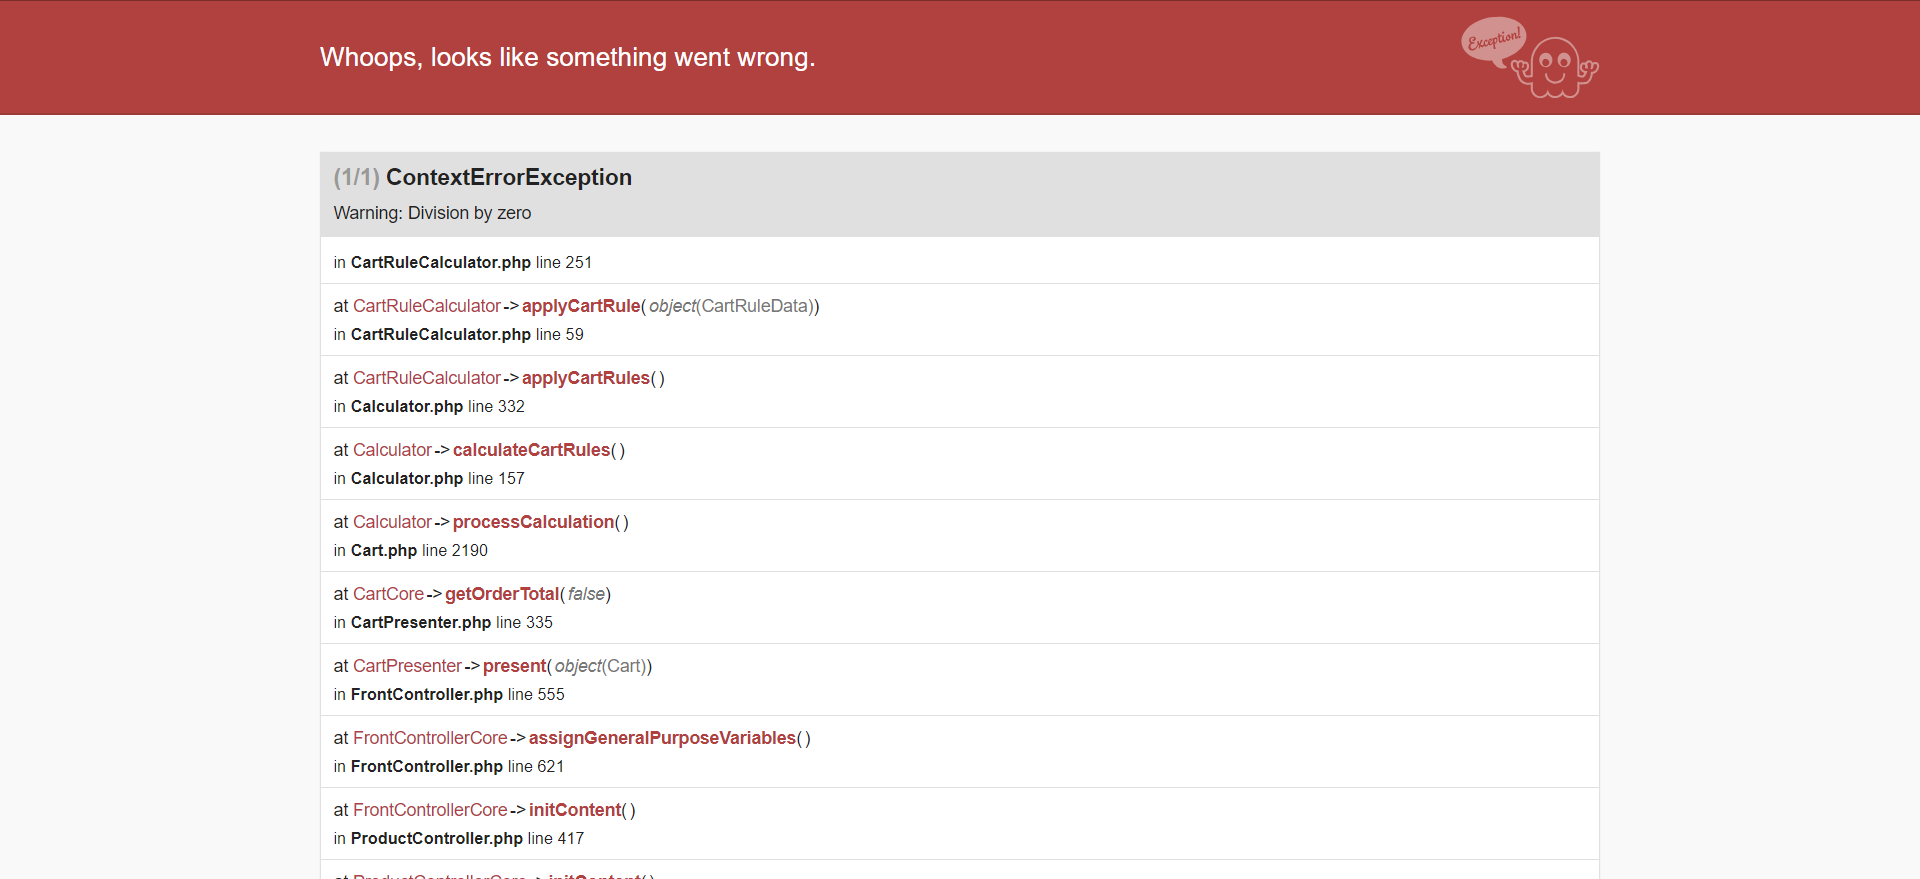Click ProductController.php line 417 reference
The image size is (1920, 879).
pyautogui.click(x=458, y=838)
